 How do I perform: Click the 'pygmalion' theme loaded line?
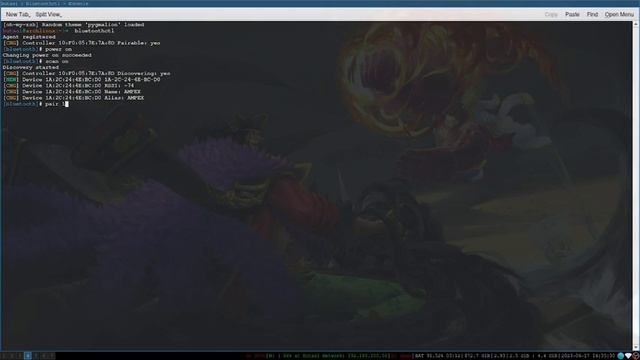tap(73, 24)
